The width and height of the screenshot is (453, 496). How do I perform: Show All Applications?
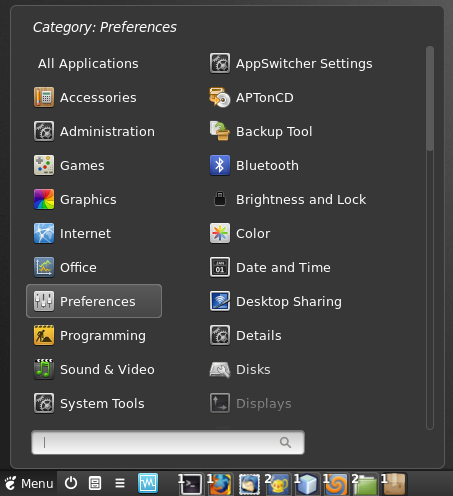point(88,63)
